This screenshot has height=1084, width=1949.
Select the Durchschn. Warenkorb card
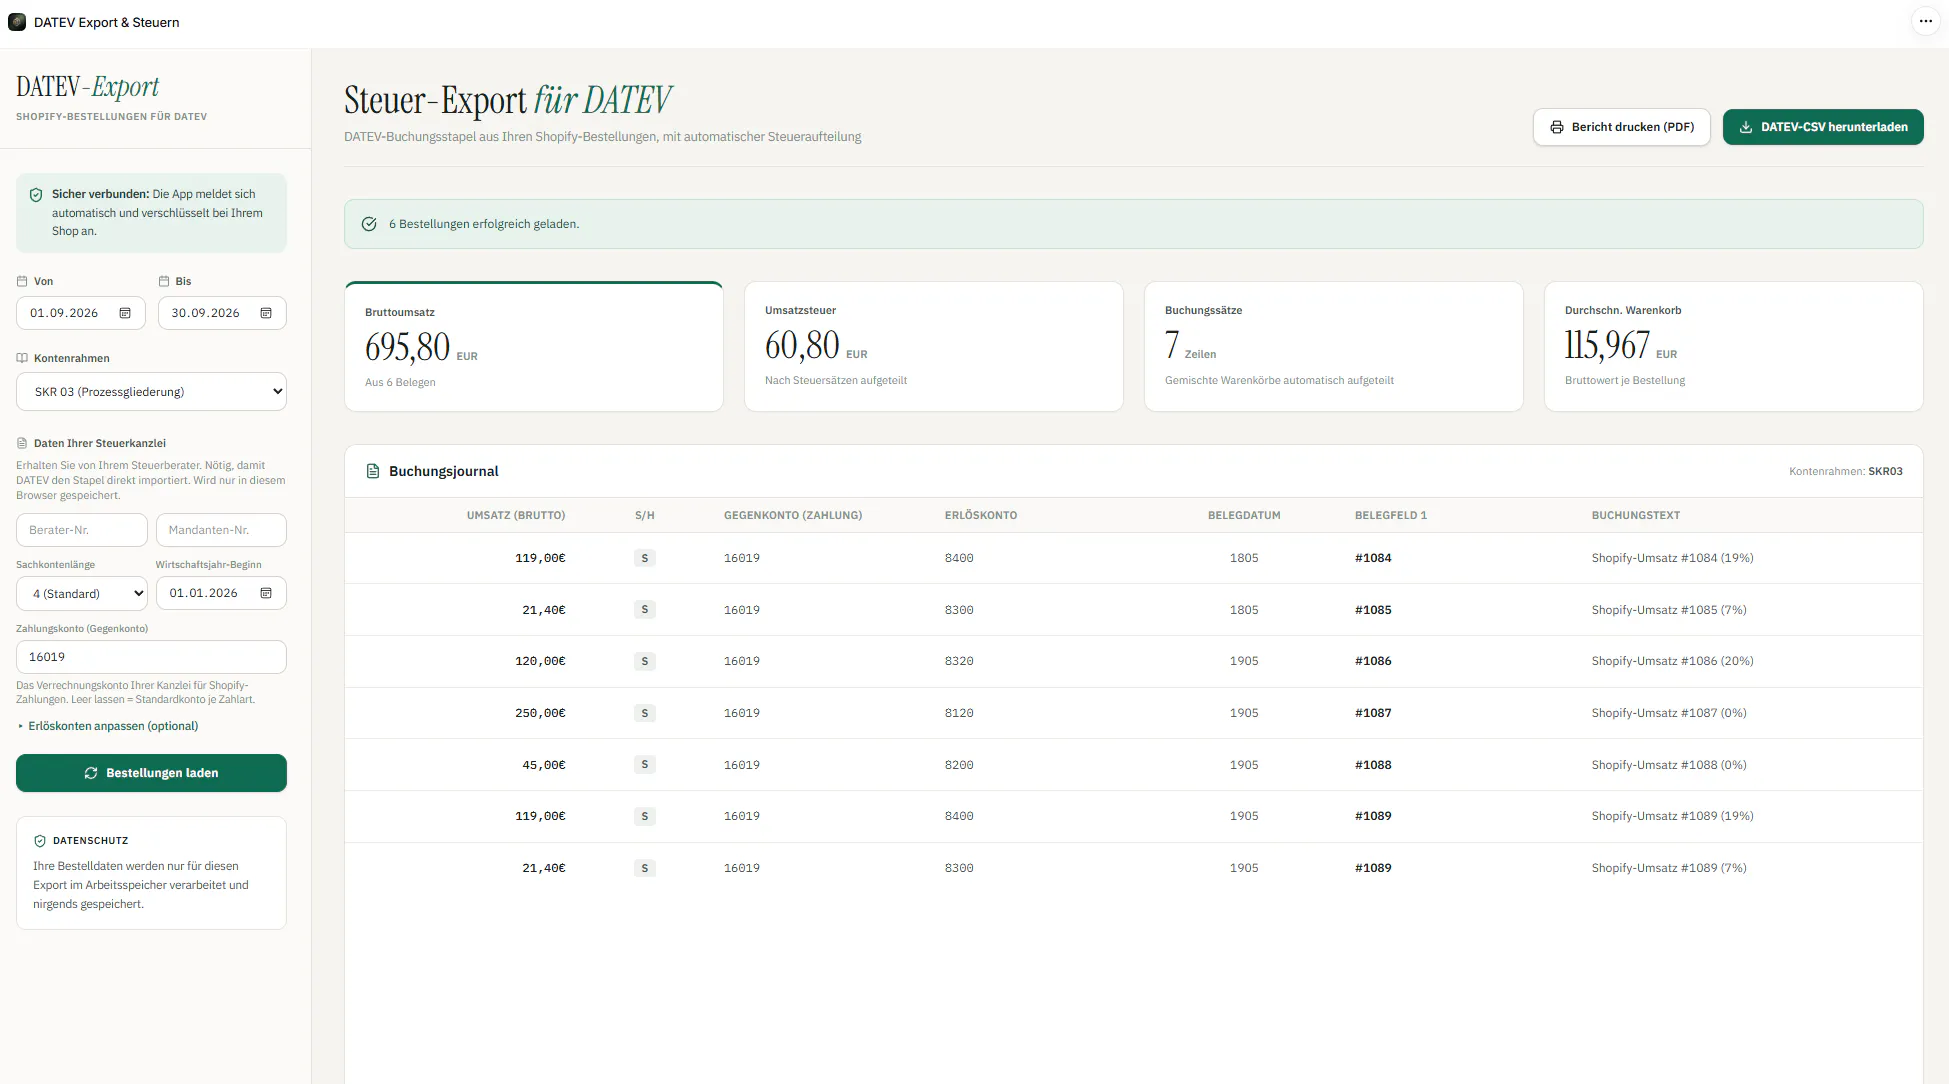tap(1734, 346)
